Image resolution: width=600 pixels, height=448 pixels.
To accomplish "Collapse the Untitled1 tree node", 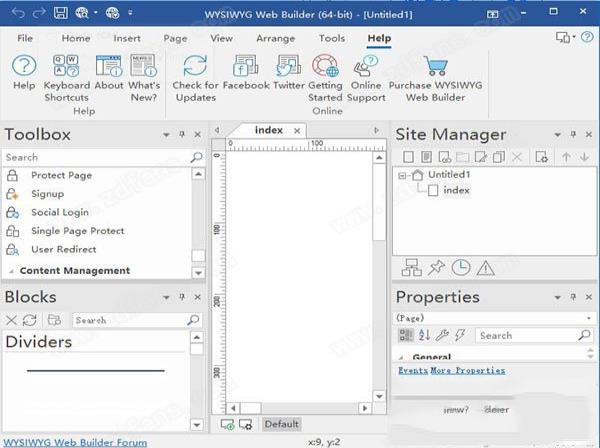I will point(402,175).
